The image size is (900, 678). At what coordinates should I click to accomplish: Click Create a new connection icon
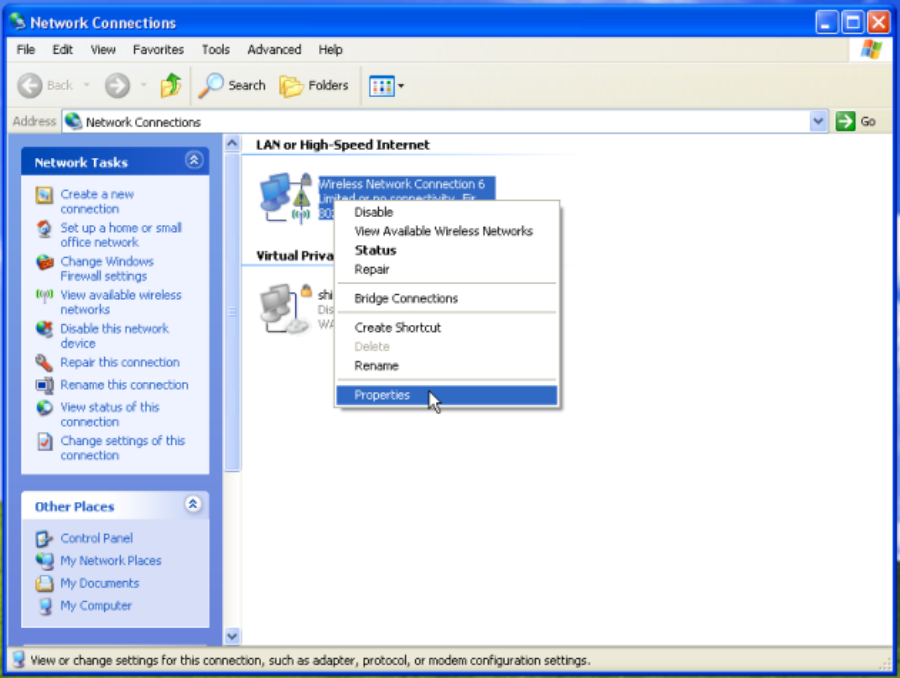pos(44,195)
